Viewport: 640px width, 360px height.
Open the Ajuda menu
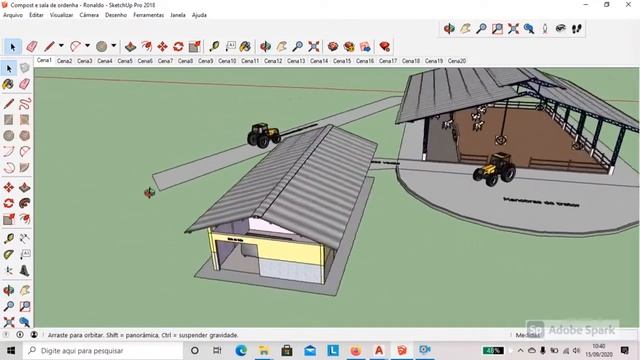point(199,15)
